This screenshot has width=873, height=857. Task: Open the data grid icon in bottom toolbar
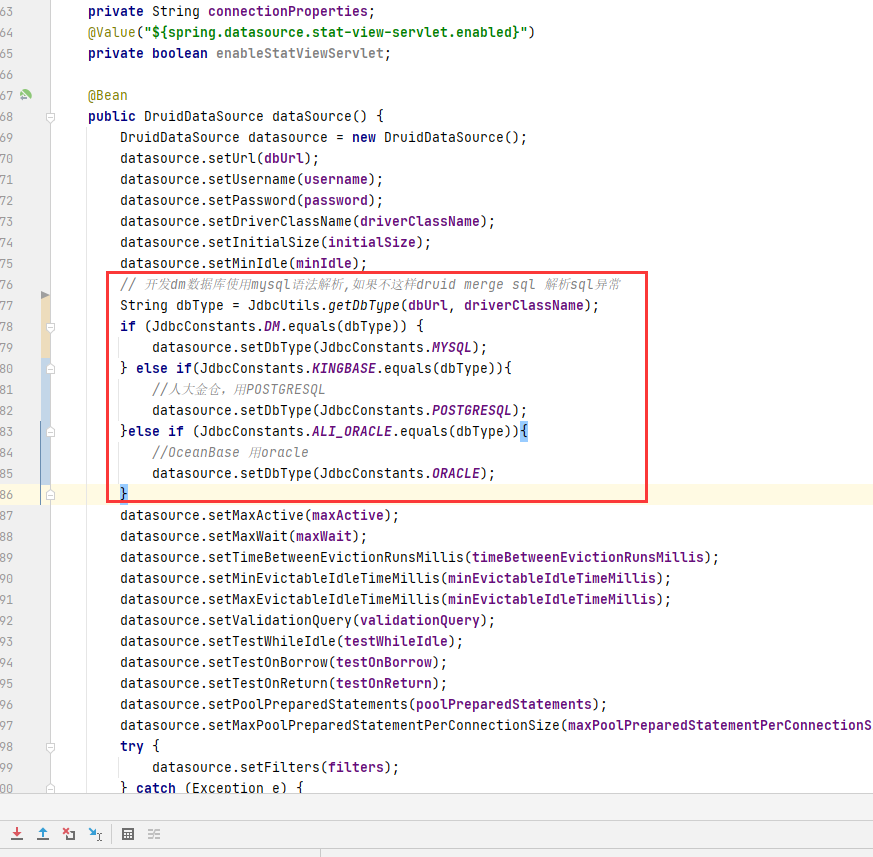(x=128, y=833)
